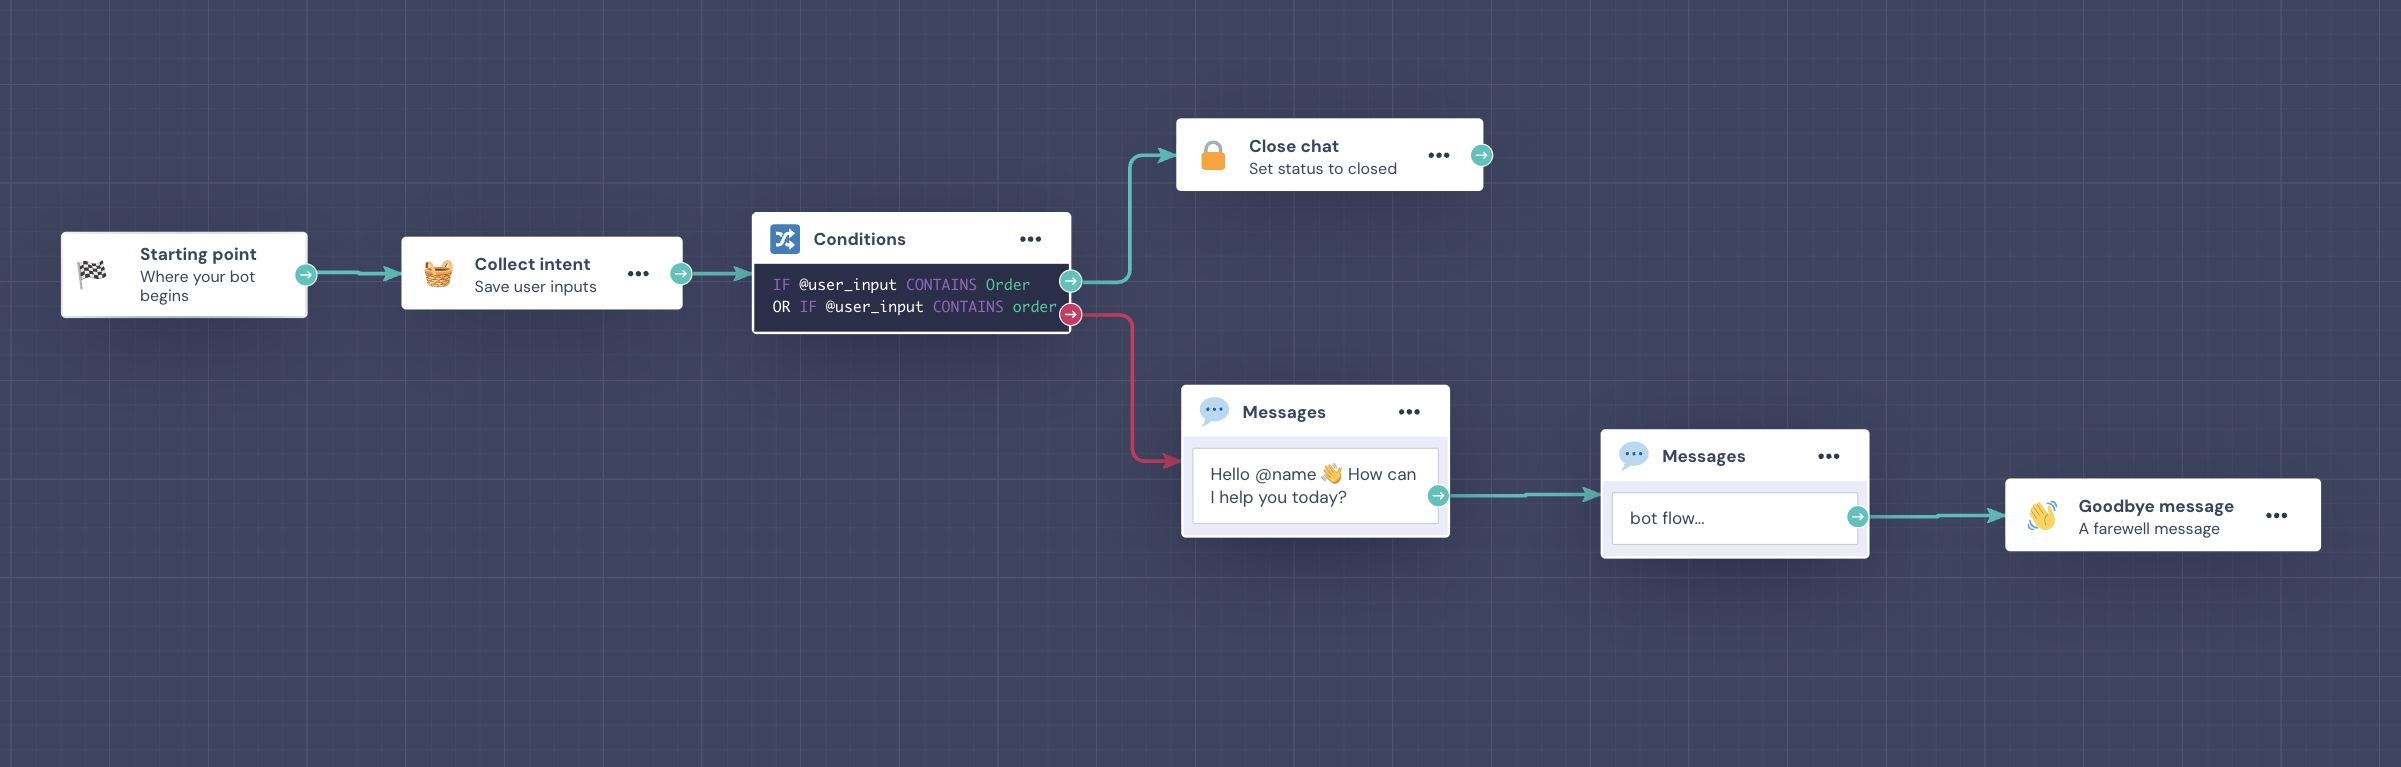Open the Goodbye message three-dot menu
The image size is (2401, 767).
tap(2276, 515)
